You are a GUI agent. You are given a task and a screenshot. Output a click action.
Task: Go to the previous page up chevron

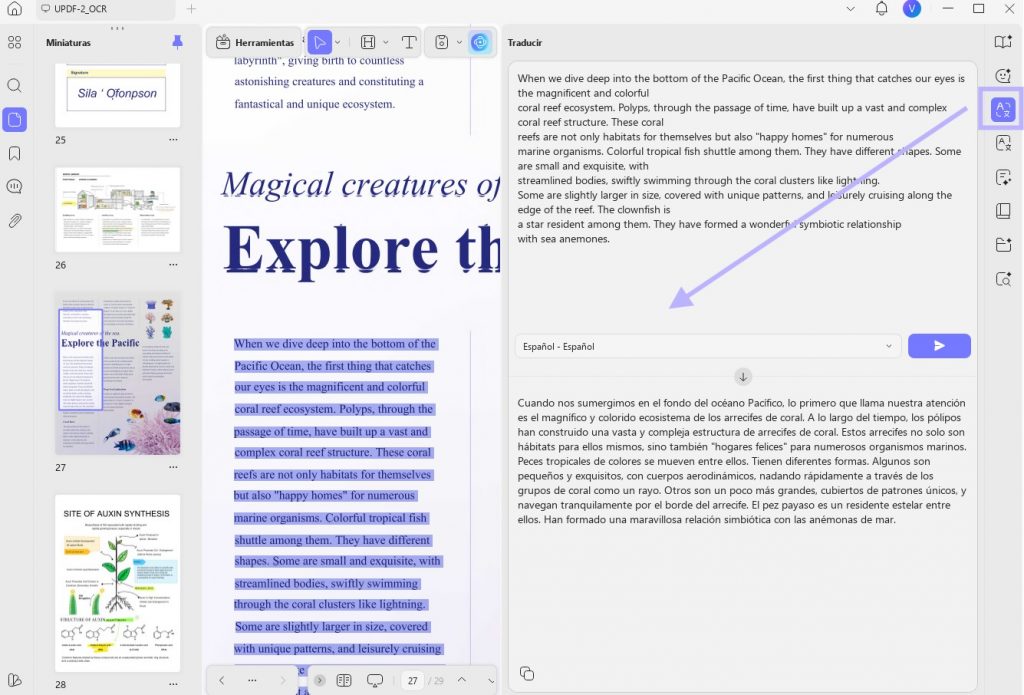click(462, 680)
